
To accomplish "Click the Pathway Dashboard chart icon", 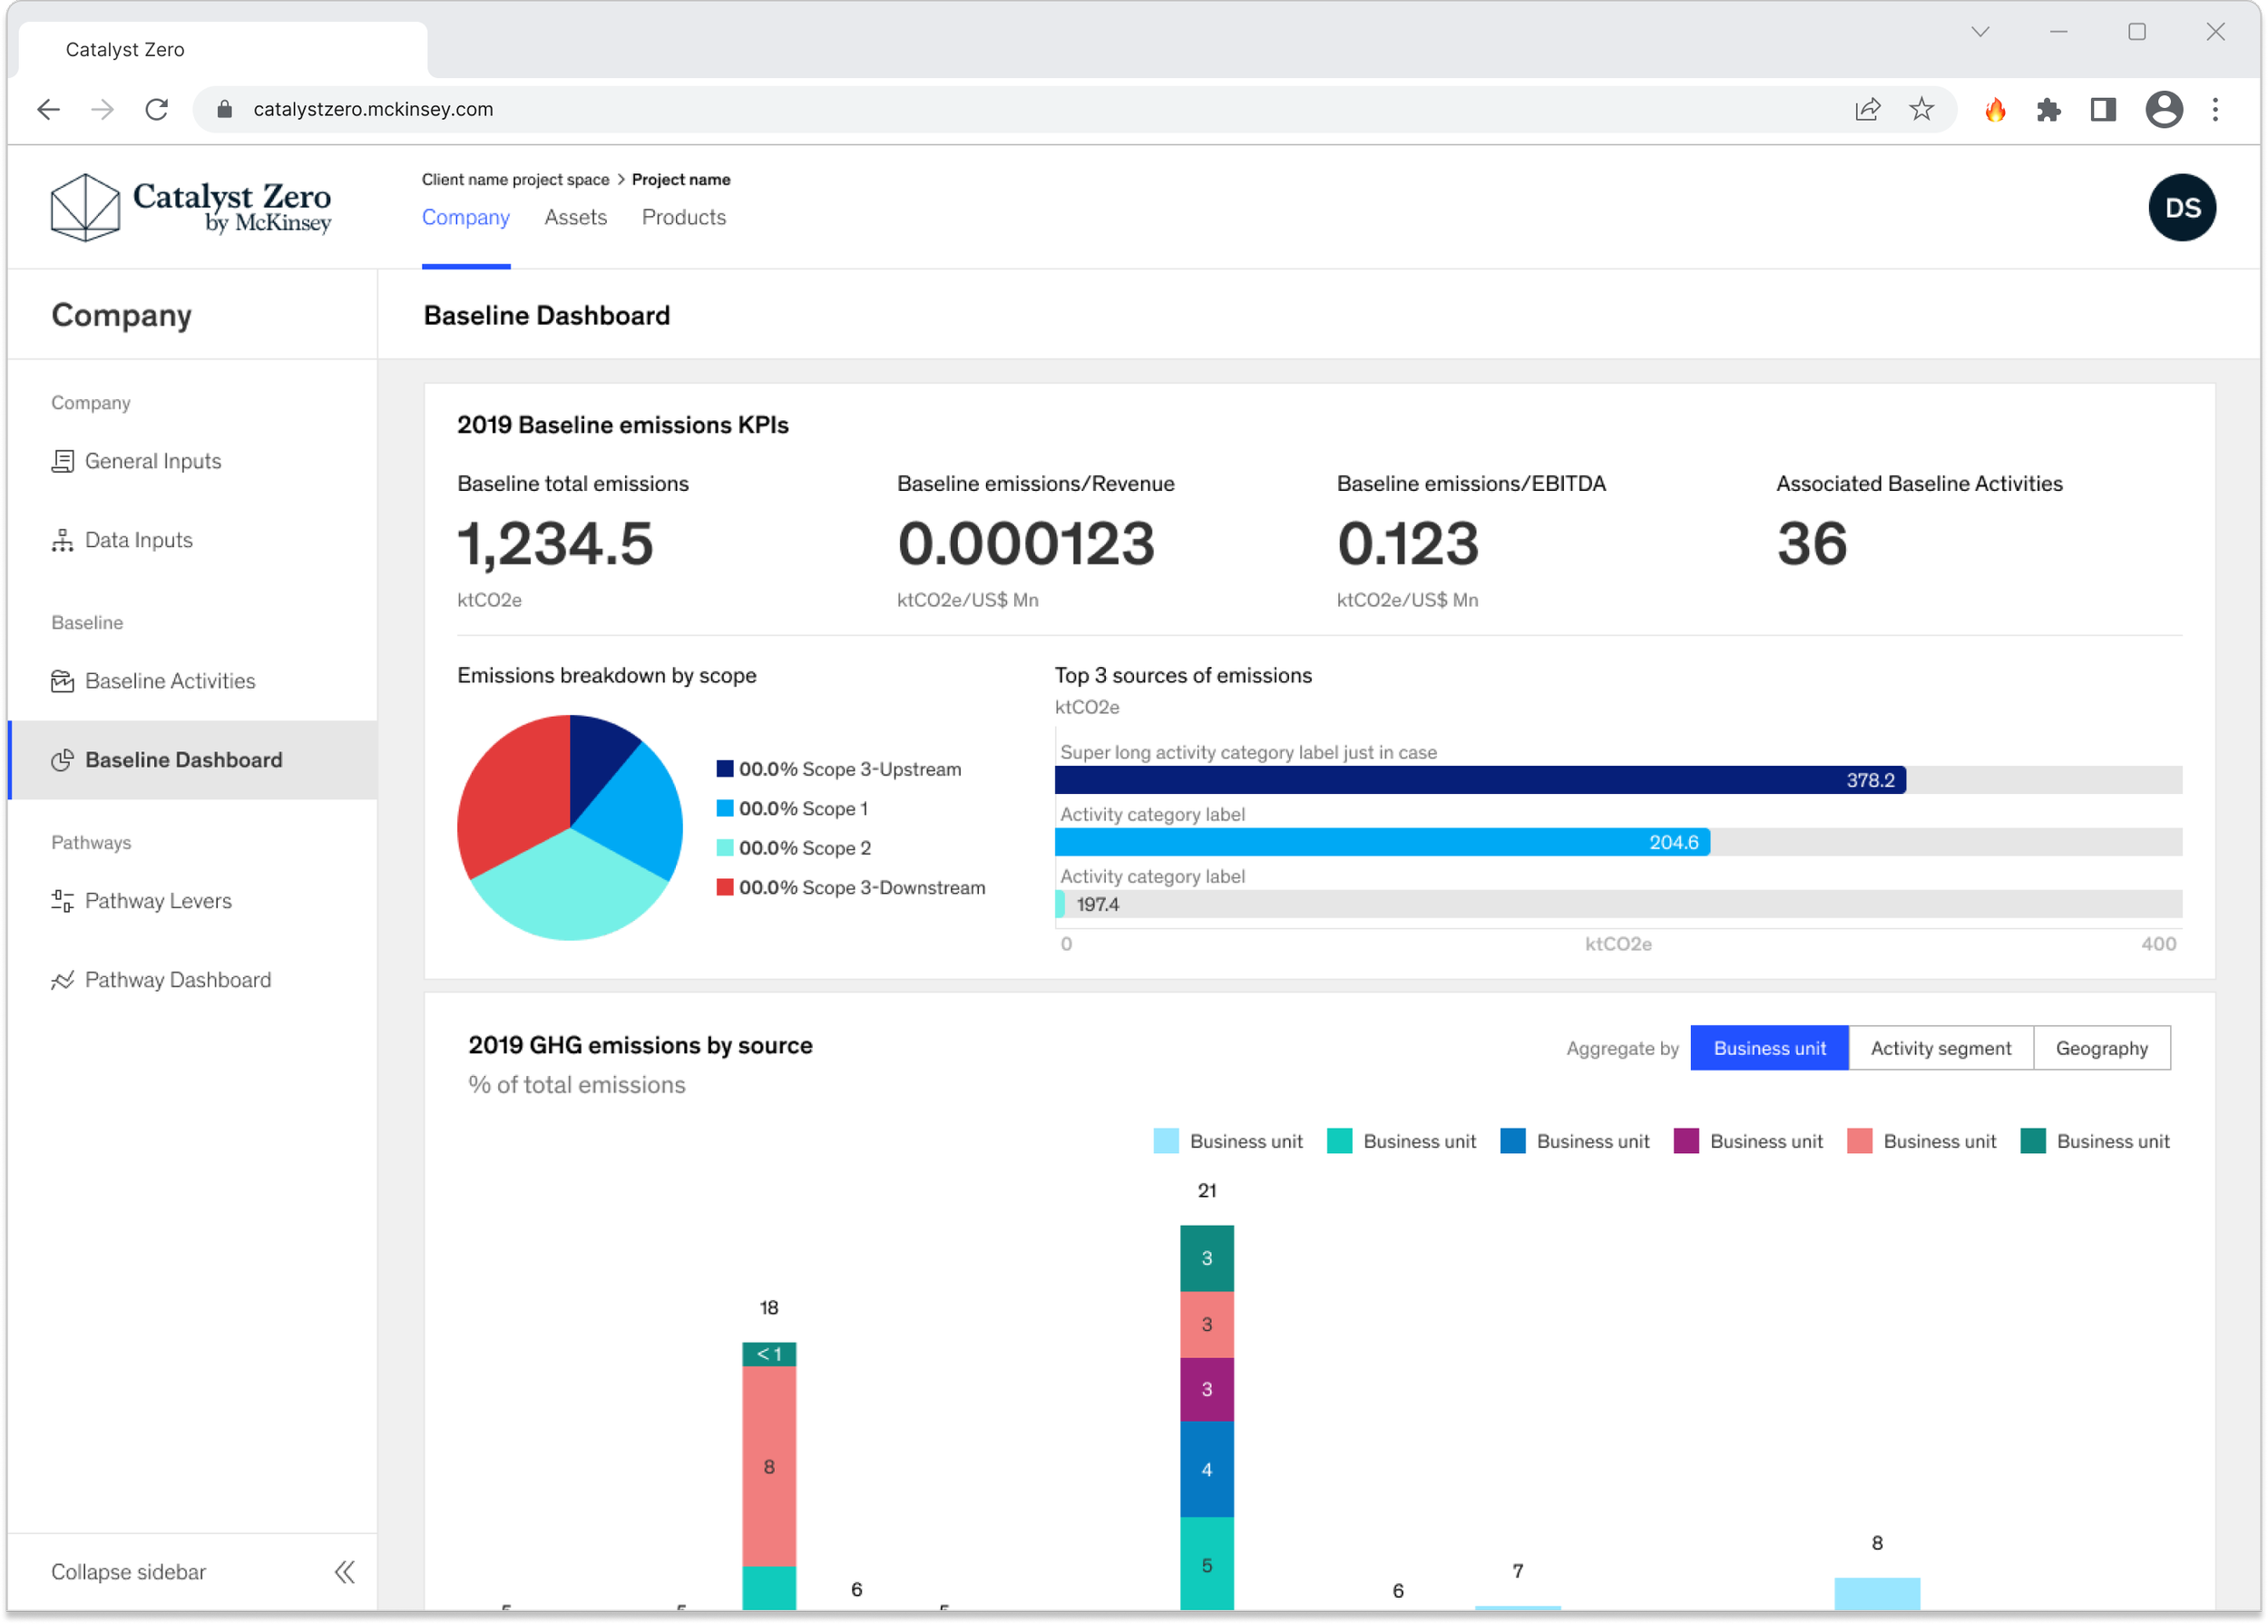I will tap(62, 980).
